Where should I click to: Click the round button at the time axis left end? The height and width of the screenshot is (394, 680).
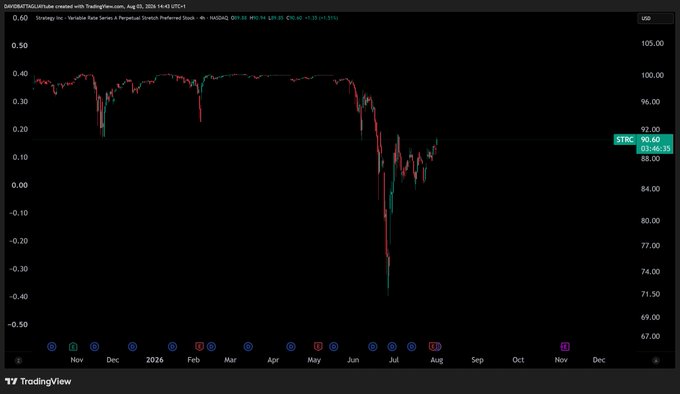[18, 360]
